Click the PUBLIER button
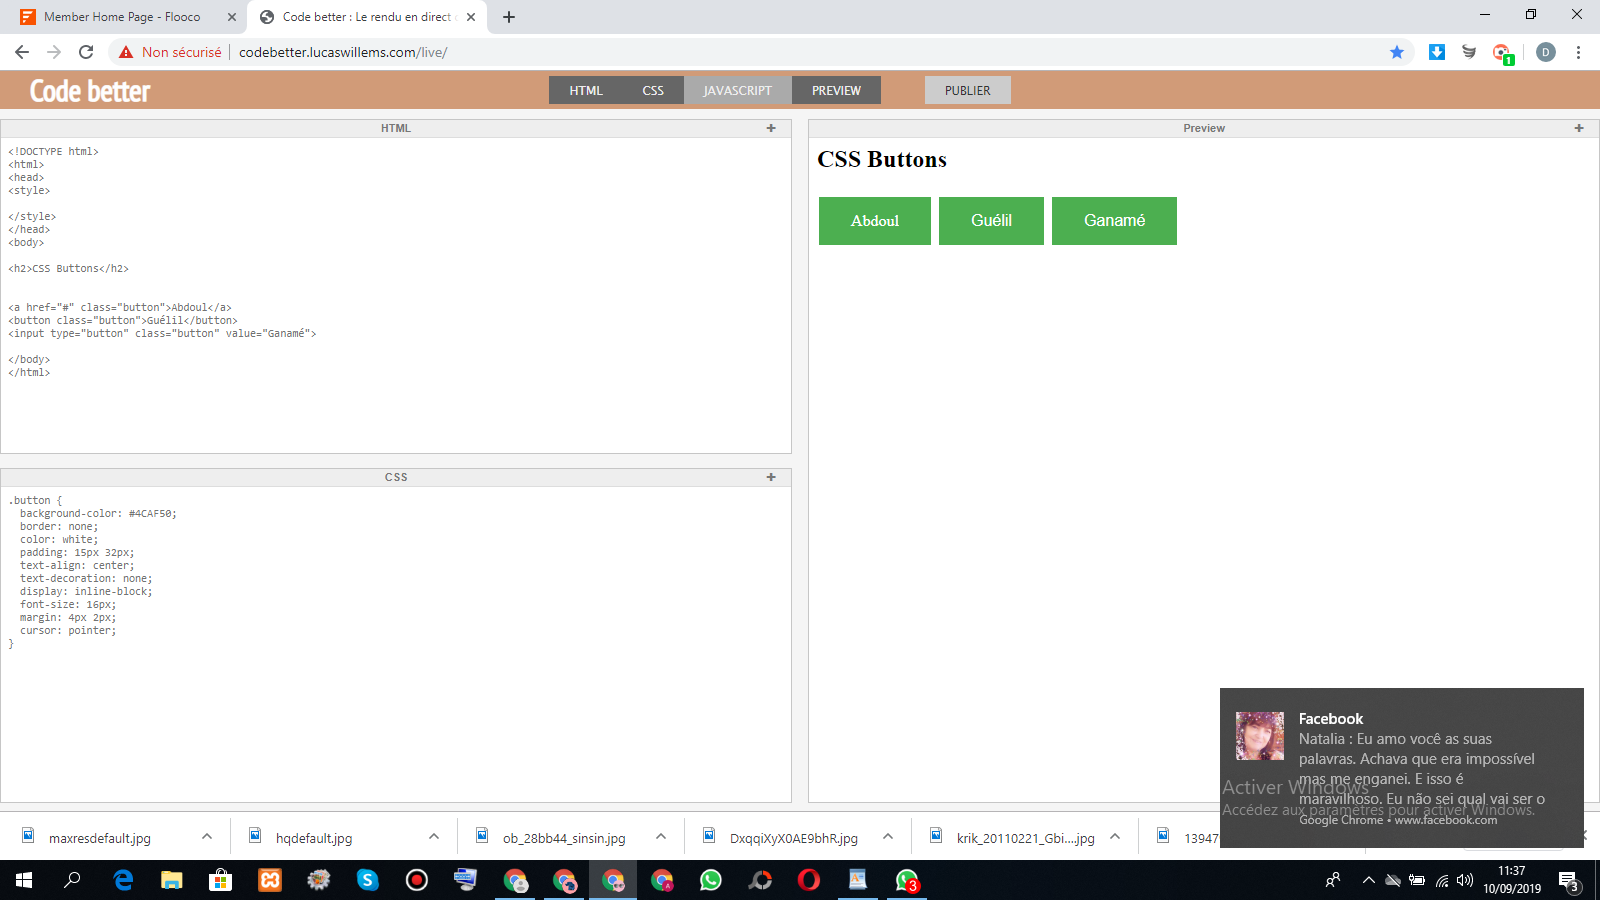This screenshot has width=1600, height=900. pyautogui.click(x=967, y=90)
